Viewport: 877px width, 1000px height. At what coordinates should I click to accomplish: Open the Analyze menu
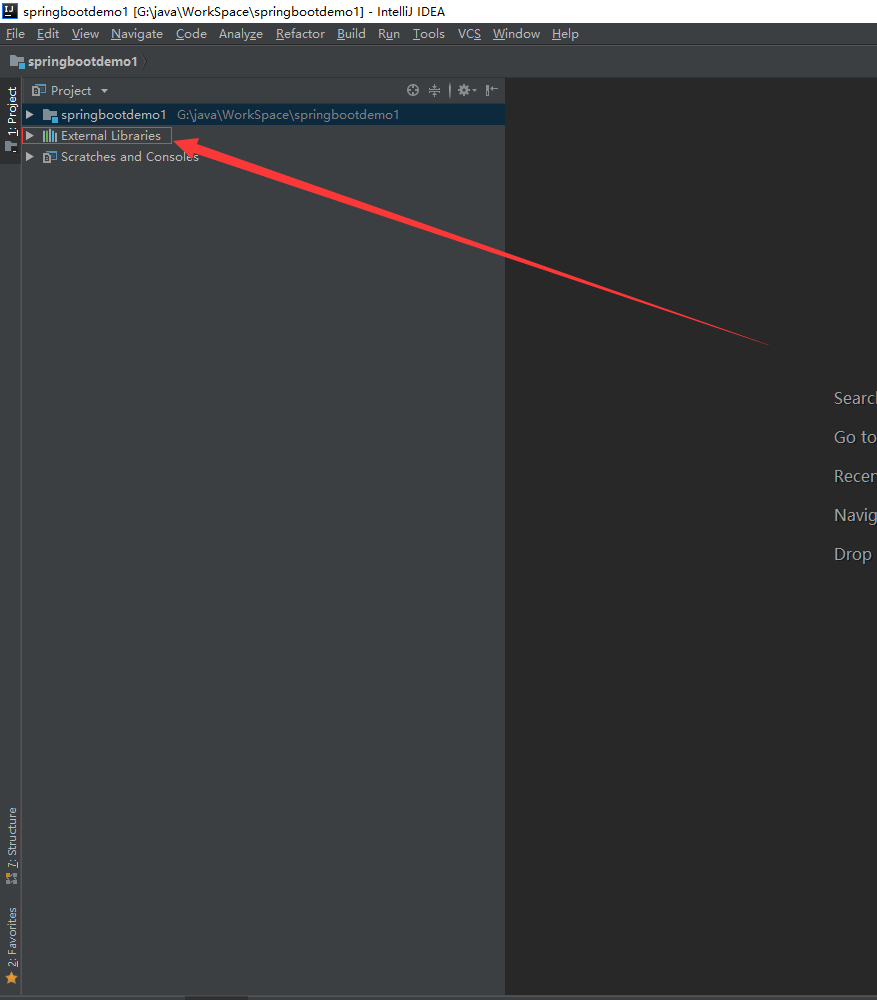tap(240, 34)
